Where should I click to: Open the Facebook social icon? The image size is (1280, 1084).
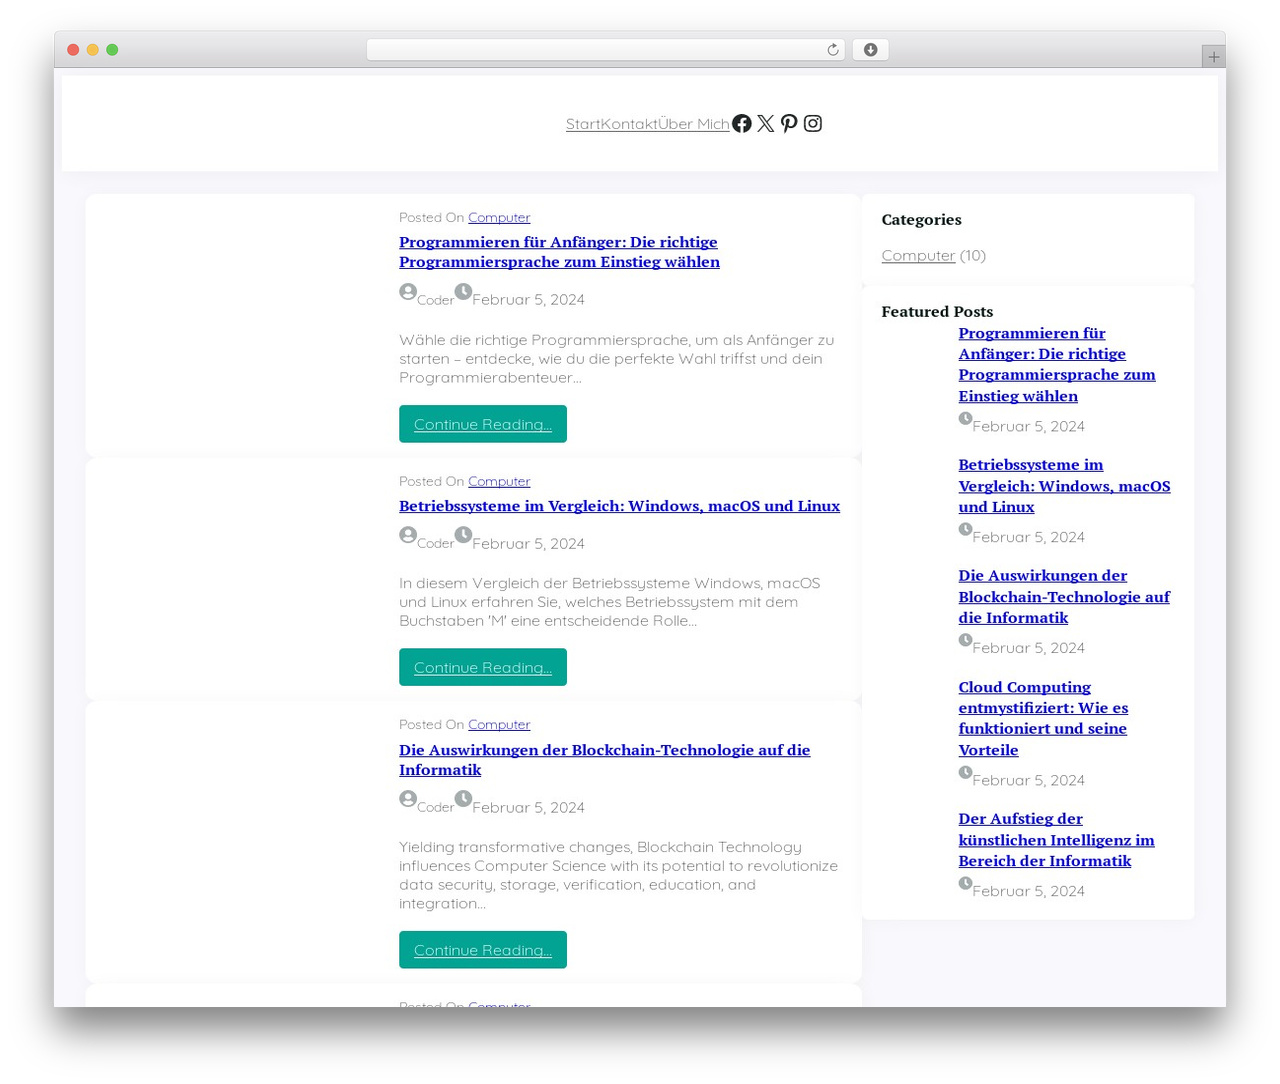pyautogui.click(x=741, y=123)
